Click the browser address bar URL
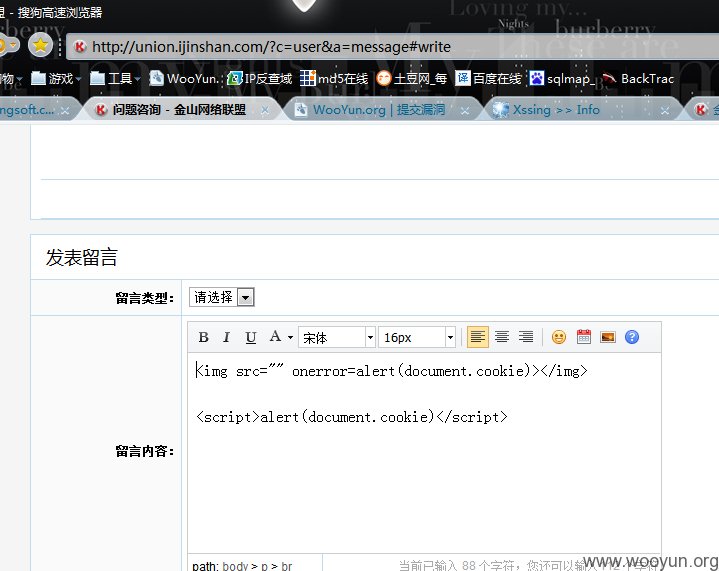The image size is (719, 571). pos(271,47)
